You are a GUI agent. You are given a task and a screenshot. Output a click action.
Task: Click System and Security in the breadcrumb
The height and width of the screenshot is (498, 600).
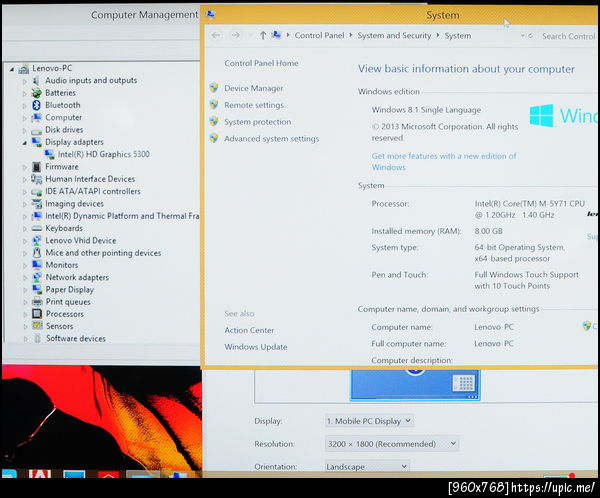click(394, 35)
